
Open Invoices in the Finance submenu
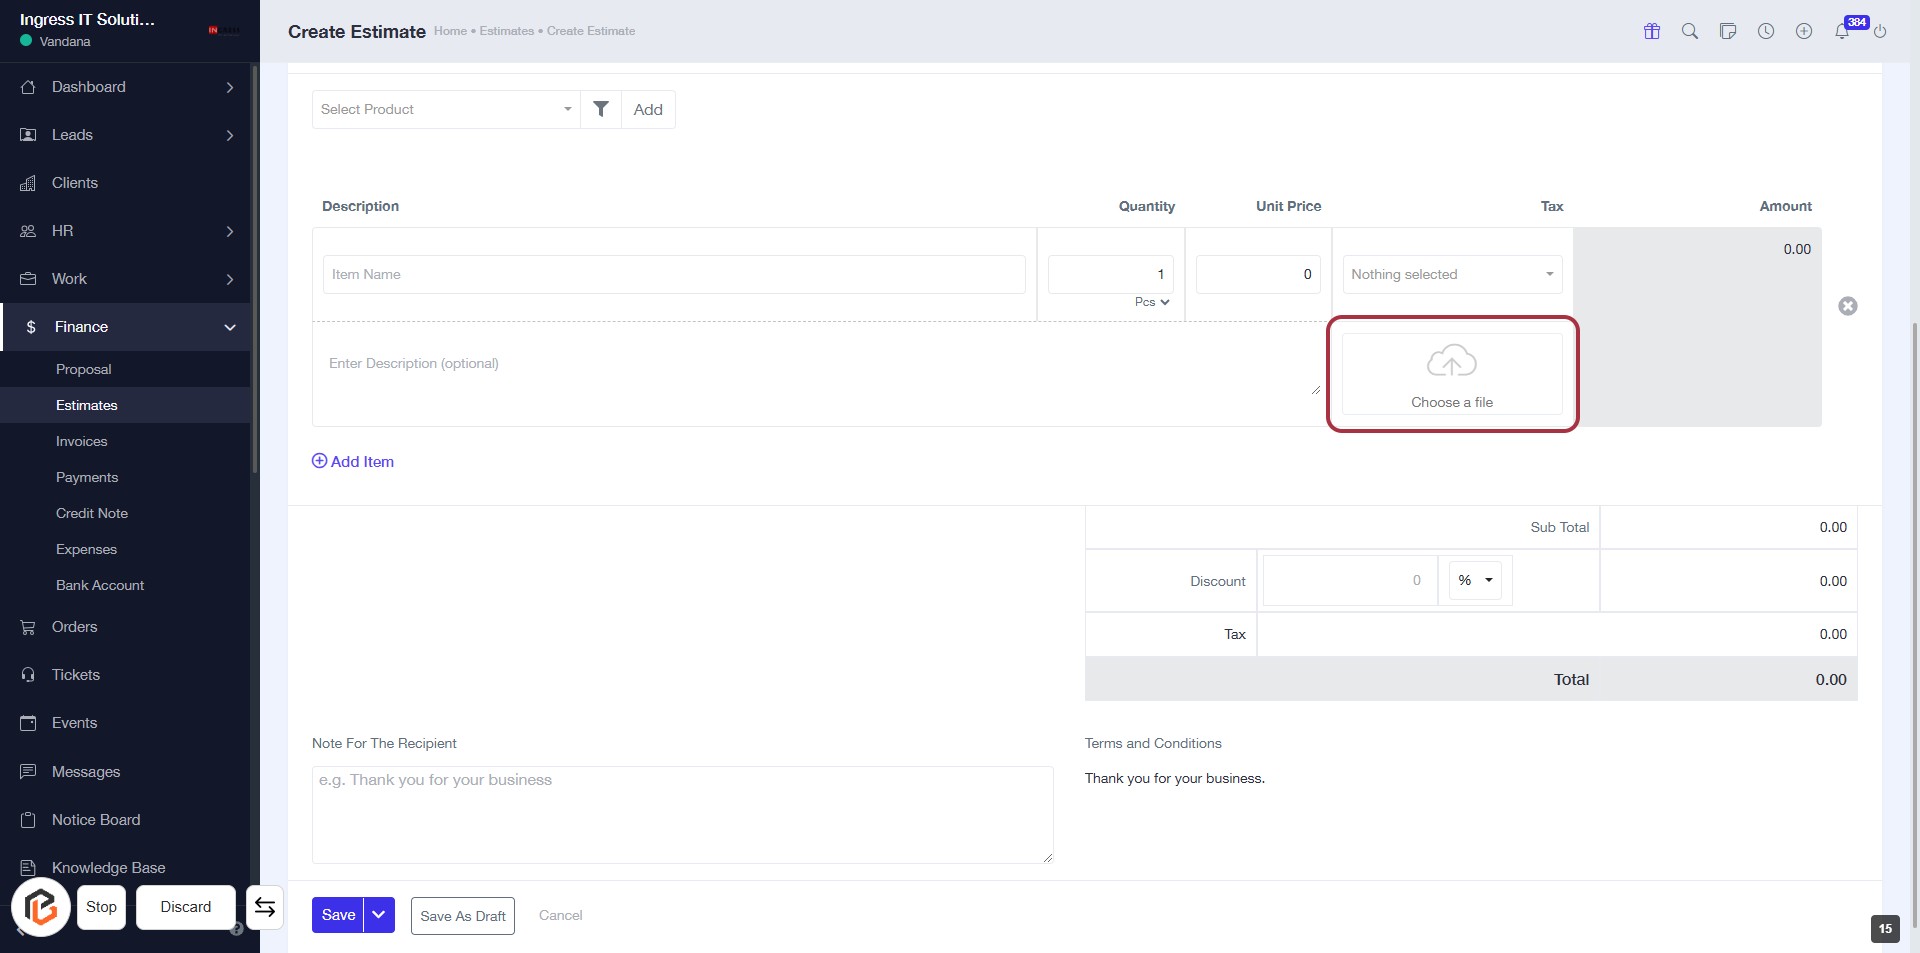[81, 441]
